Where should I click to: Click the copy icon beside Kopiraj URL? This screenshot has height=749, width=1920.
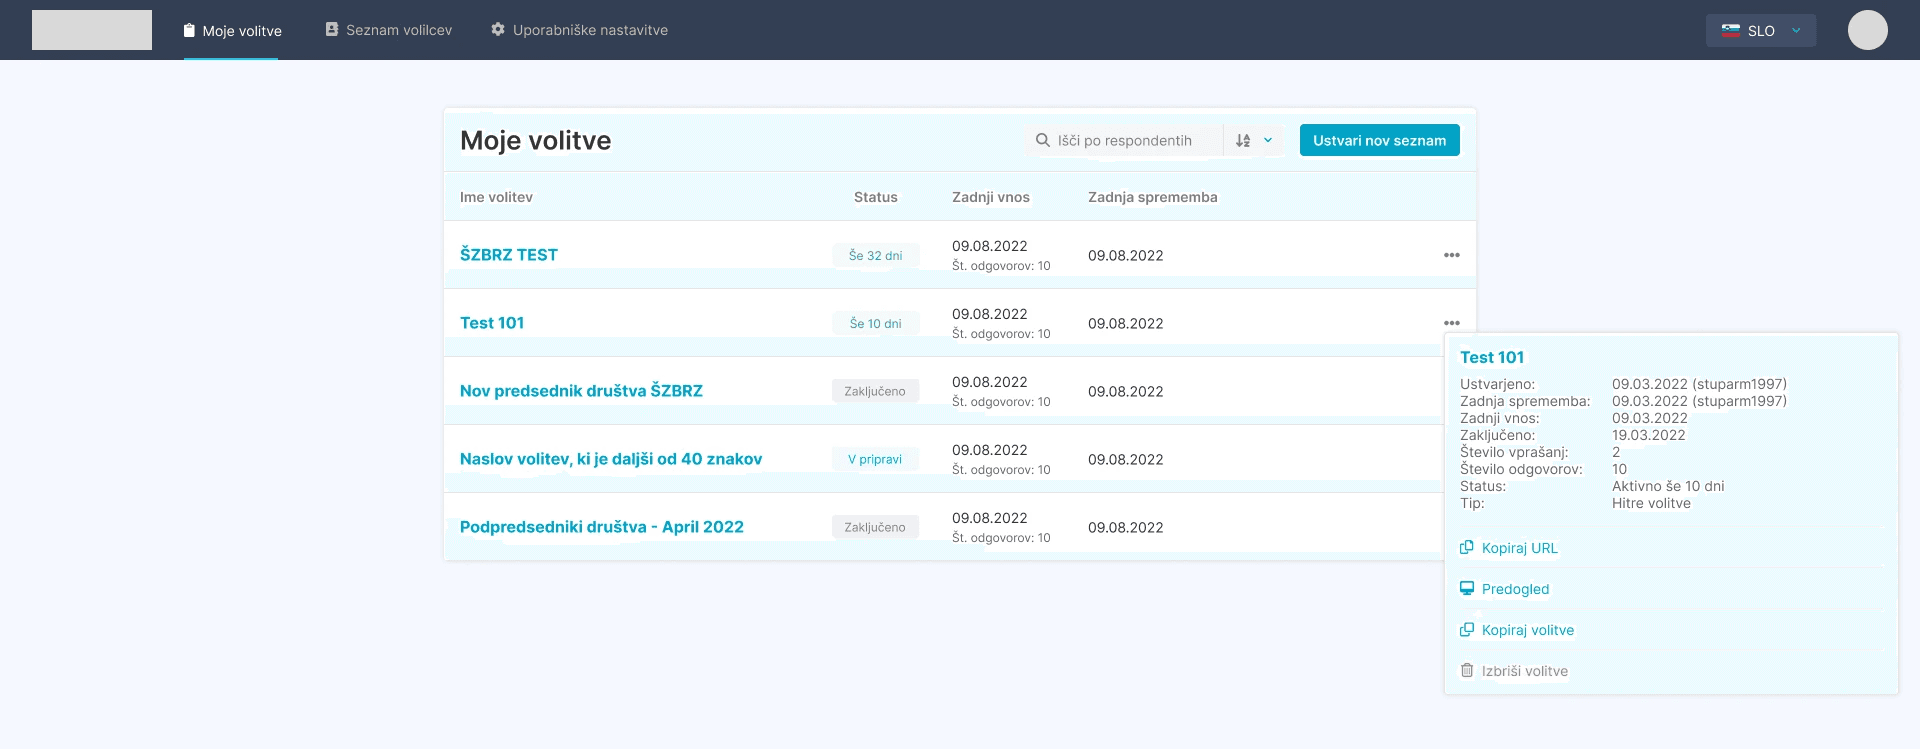coord(1467,547)
